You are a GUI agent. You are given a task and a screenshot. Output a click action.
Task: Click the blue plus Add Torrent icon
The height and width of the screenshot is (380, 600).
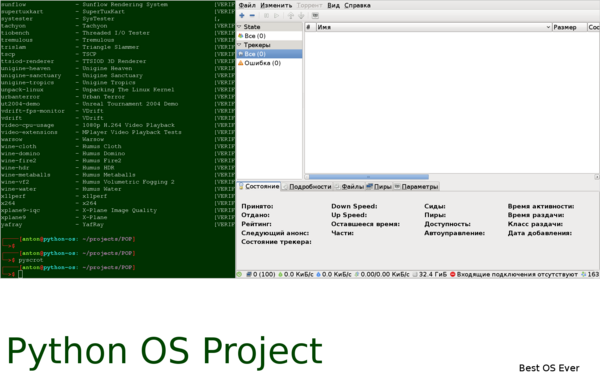(242, 16)
